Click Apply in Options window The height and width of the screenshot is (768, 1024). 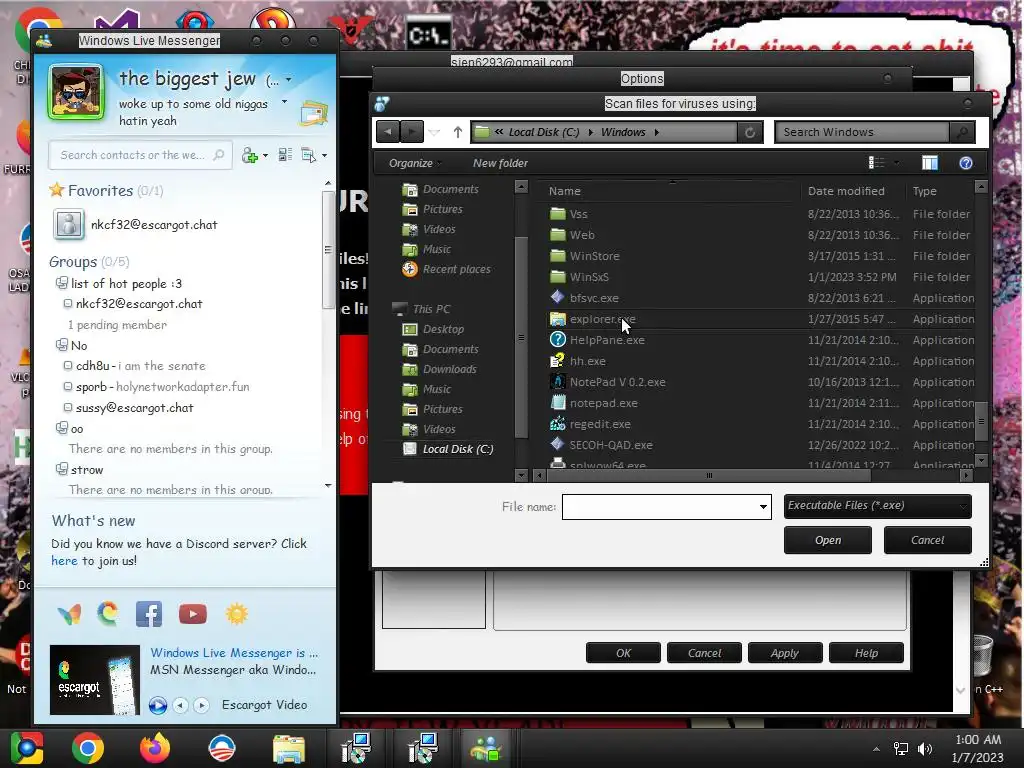(784, 653)
